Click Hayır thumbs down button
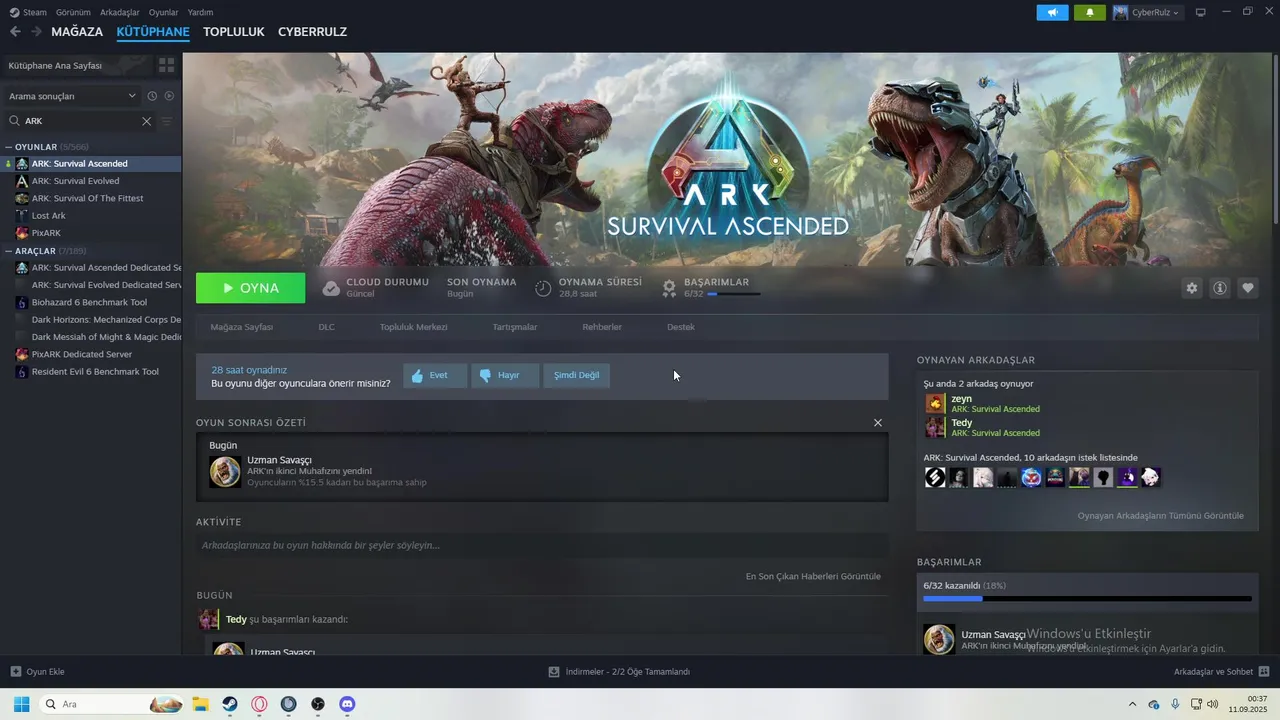Viewport: 1280px width, 720px height. 505,375
